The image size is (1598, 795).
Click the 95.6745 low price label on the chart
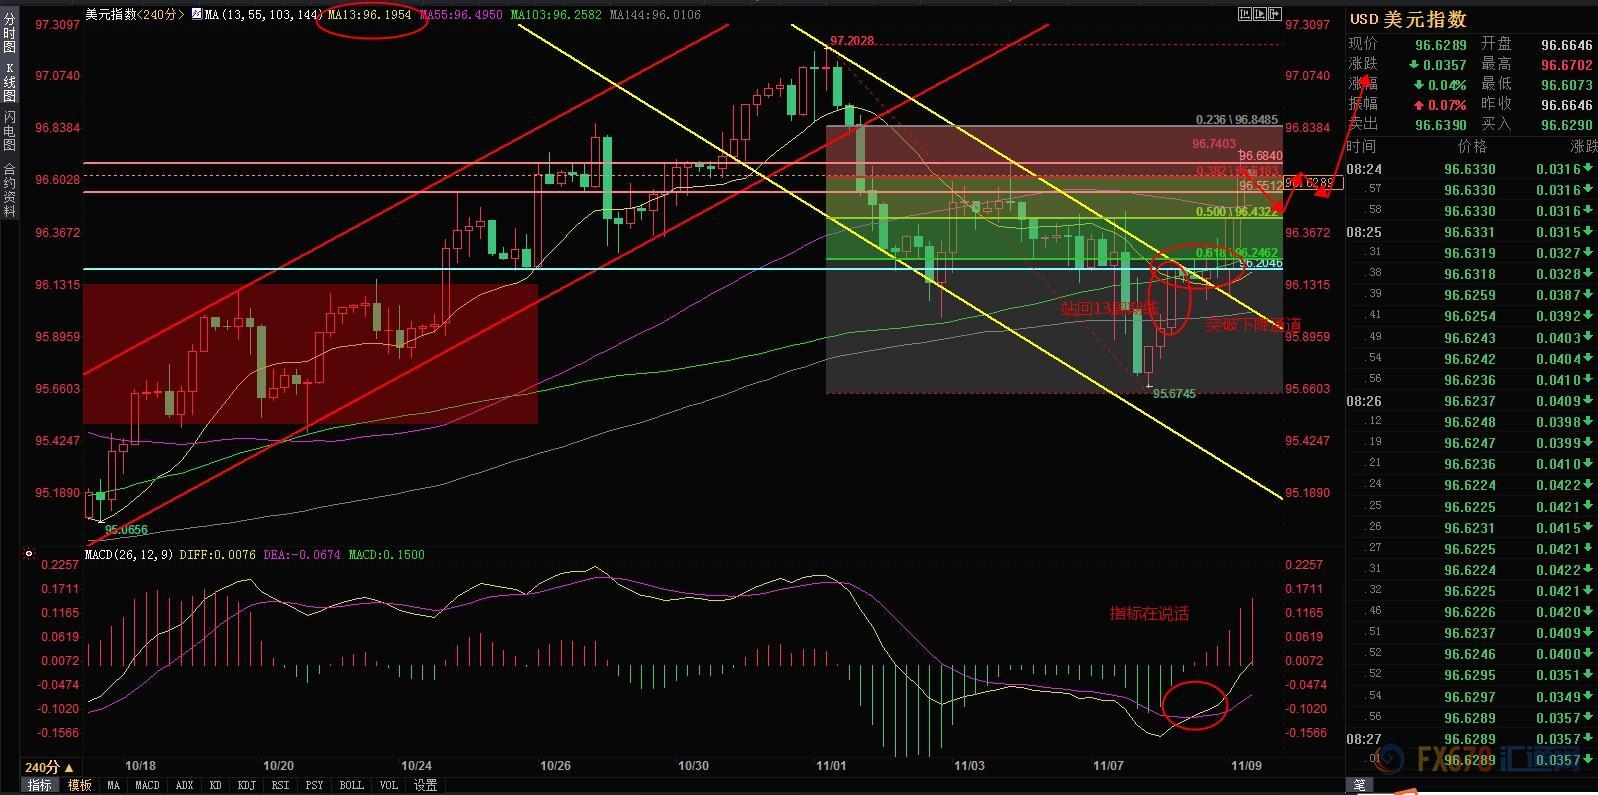[x=1174, y=393]
